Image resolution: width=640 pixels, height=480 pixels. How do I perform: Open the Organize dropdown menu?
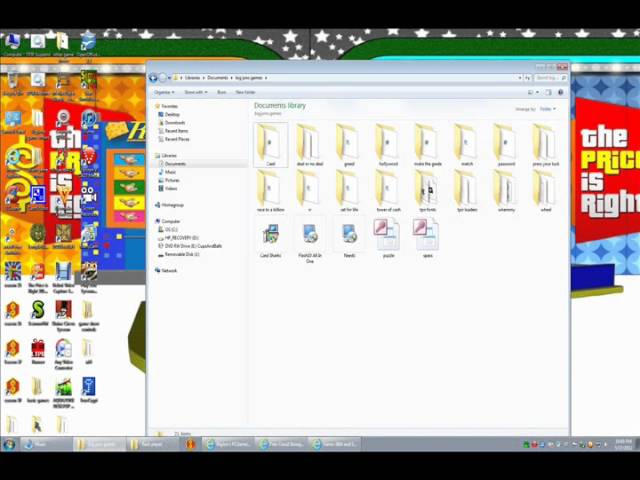coord(164,92)
